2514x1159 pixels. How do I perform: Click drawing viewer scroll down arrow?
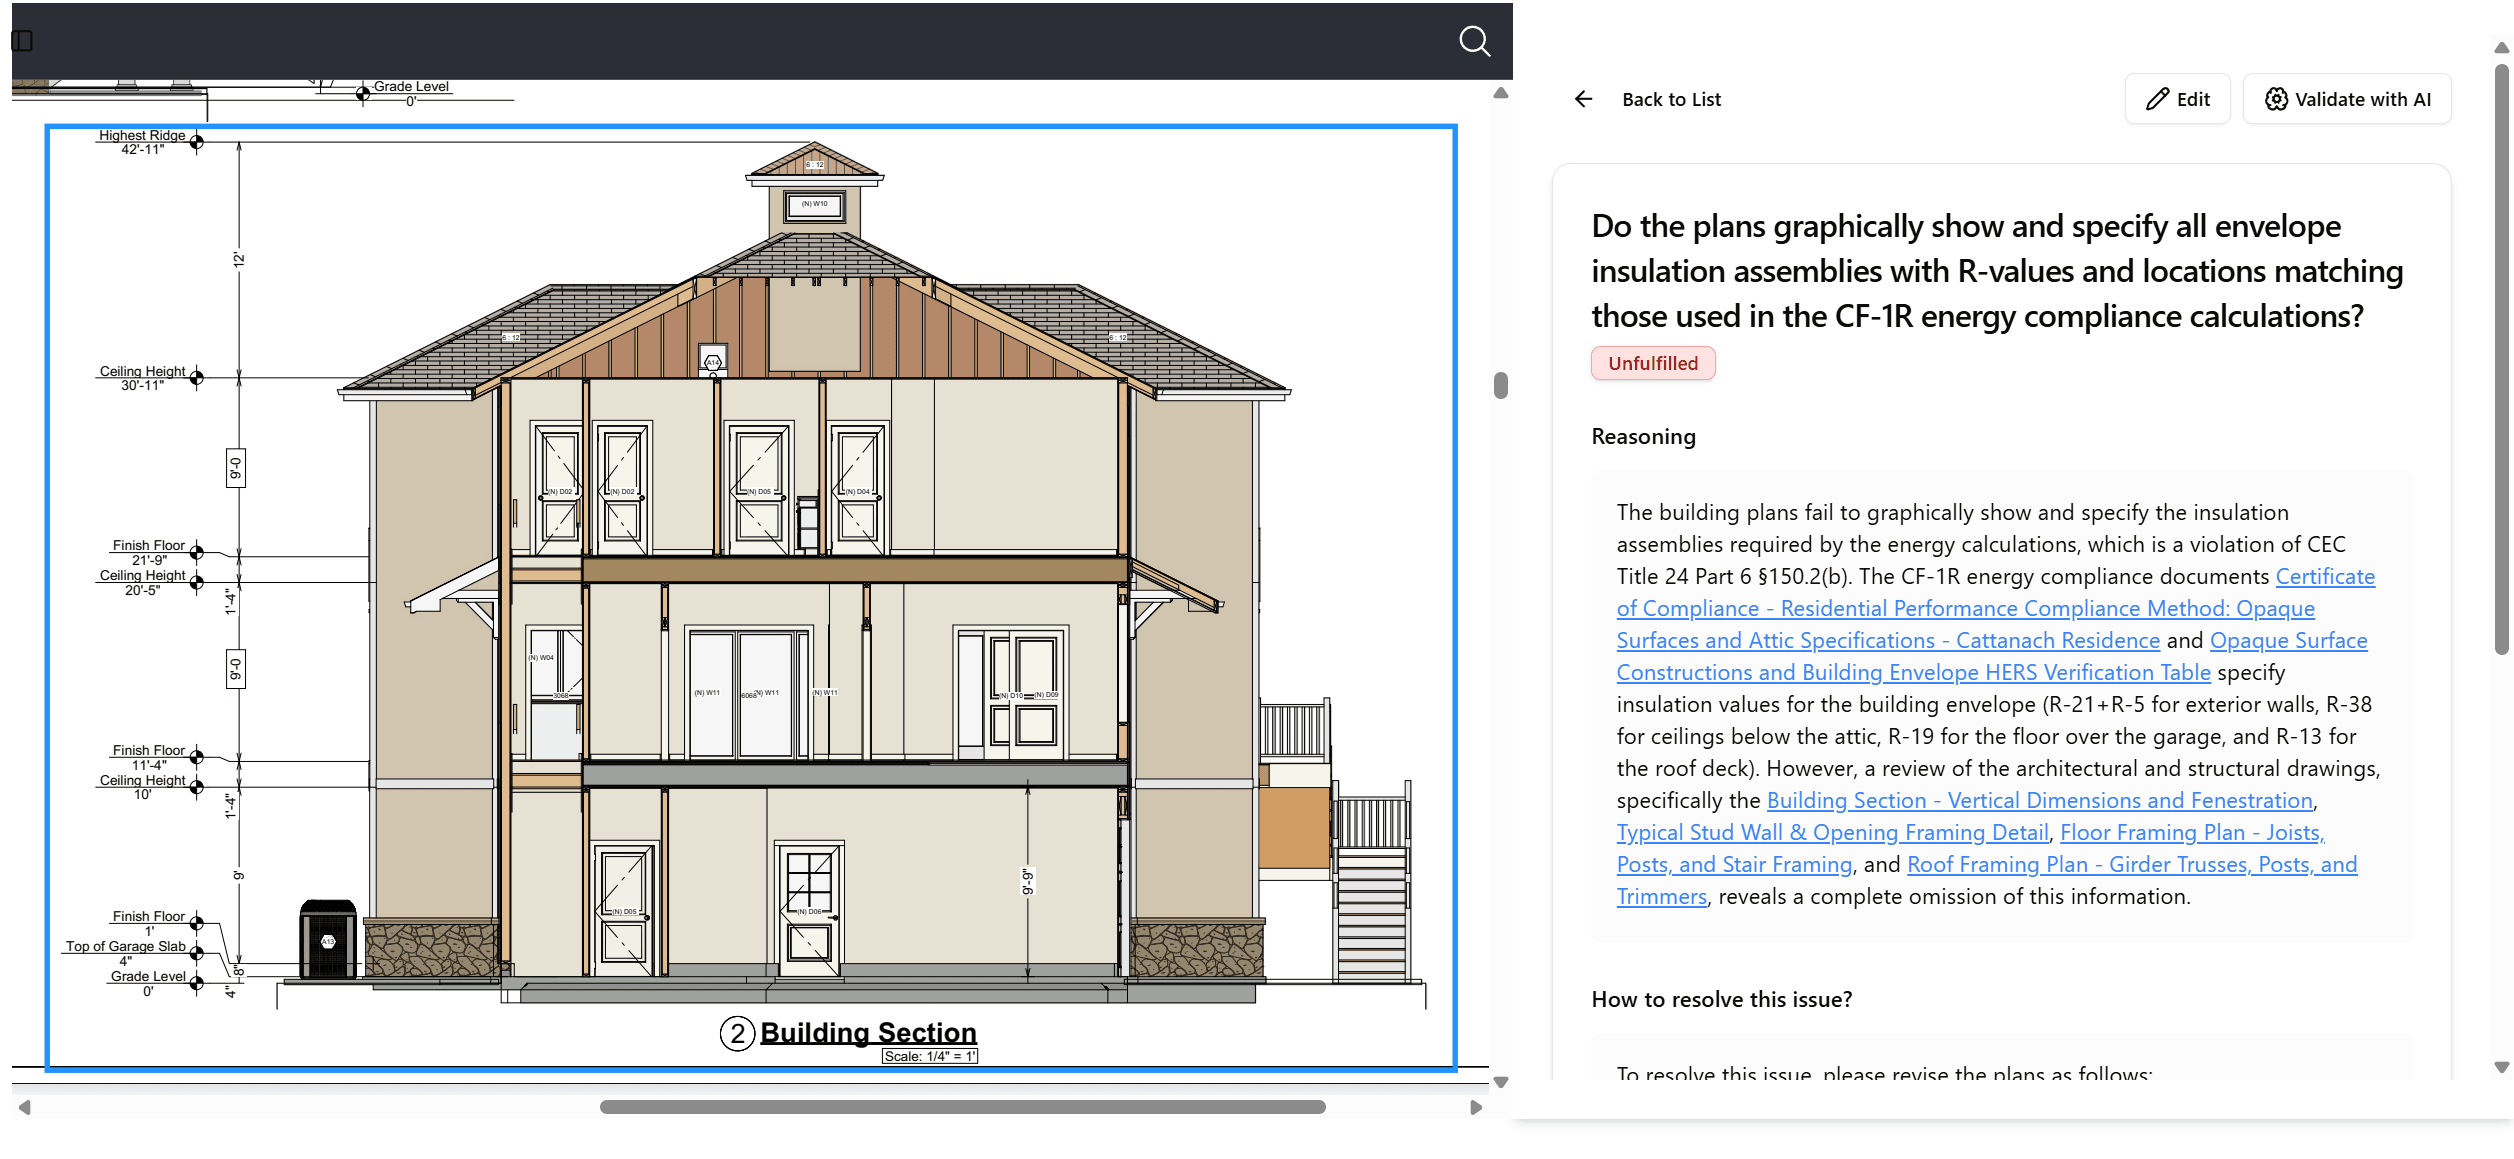(1500, 1082)
